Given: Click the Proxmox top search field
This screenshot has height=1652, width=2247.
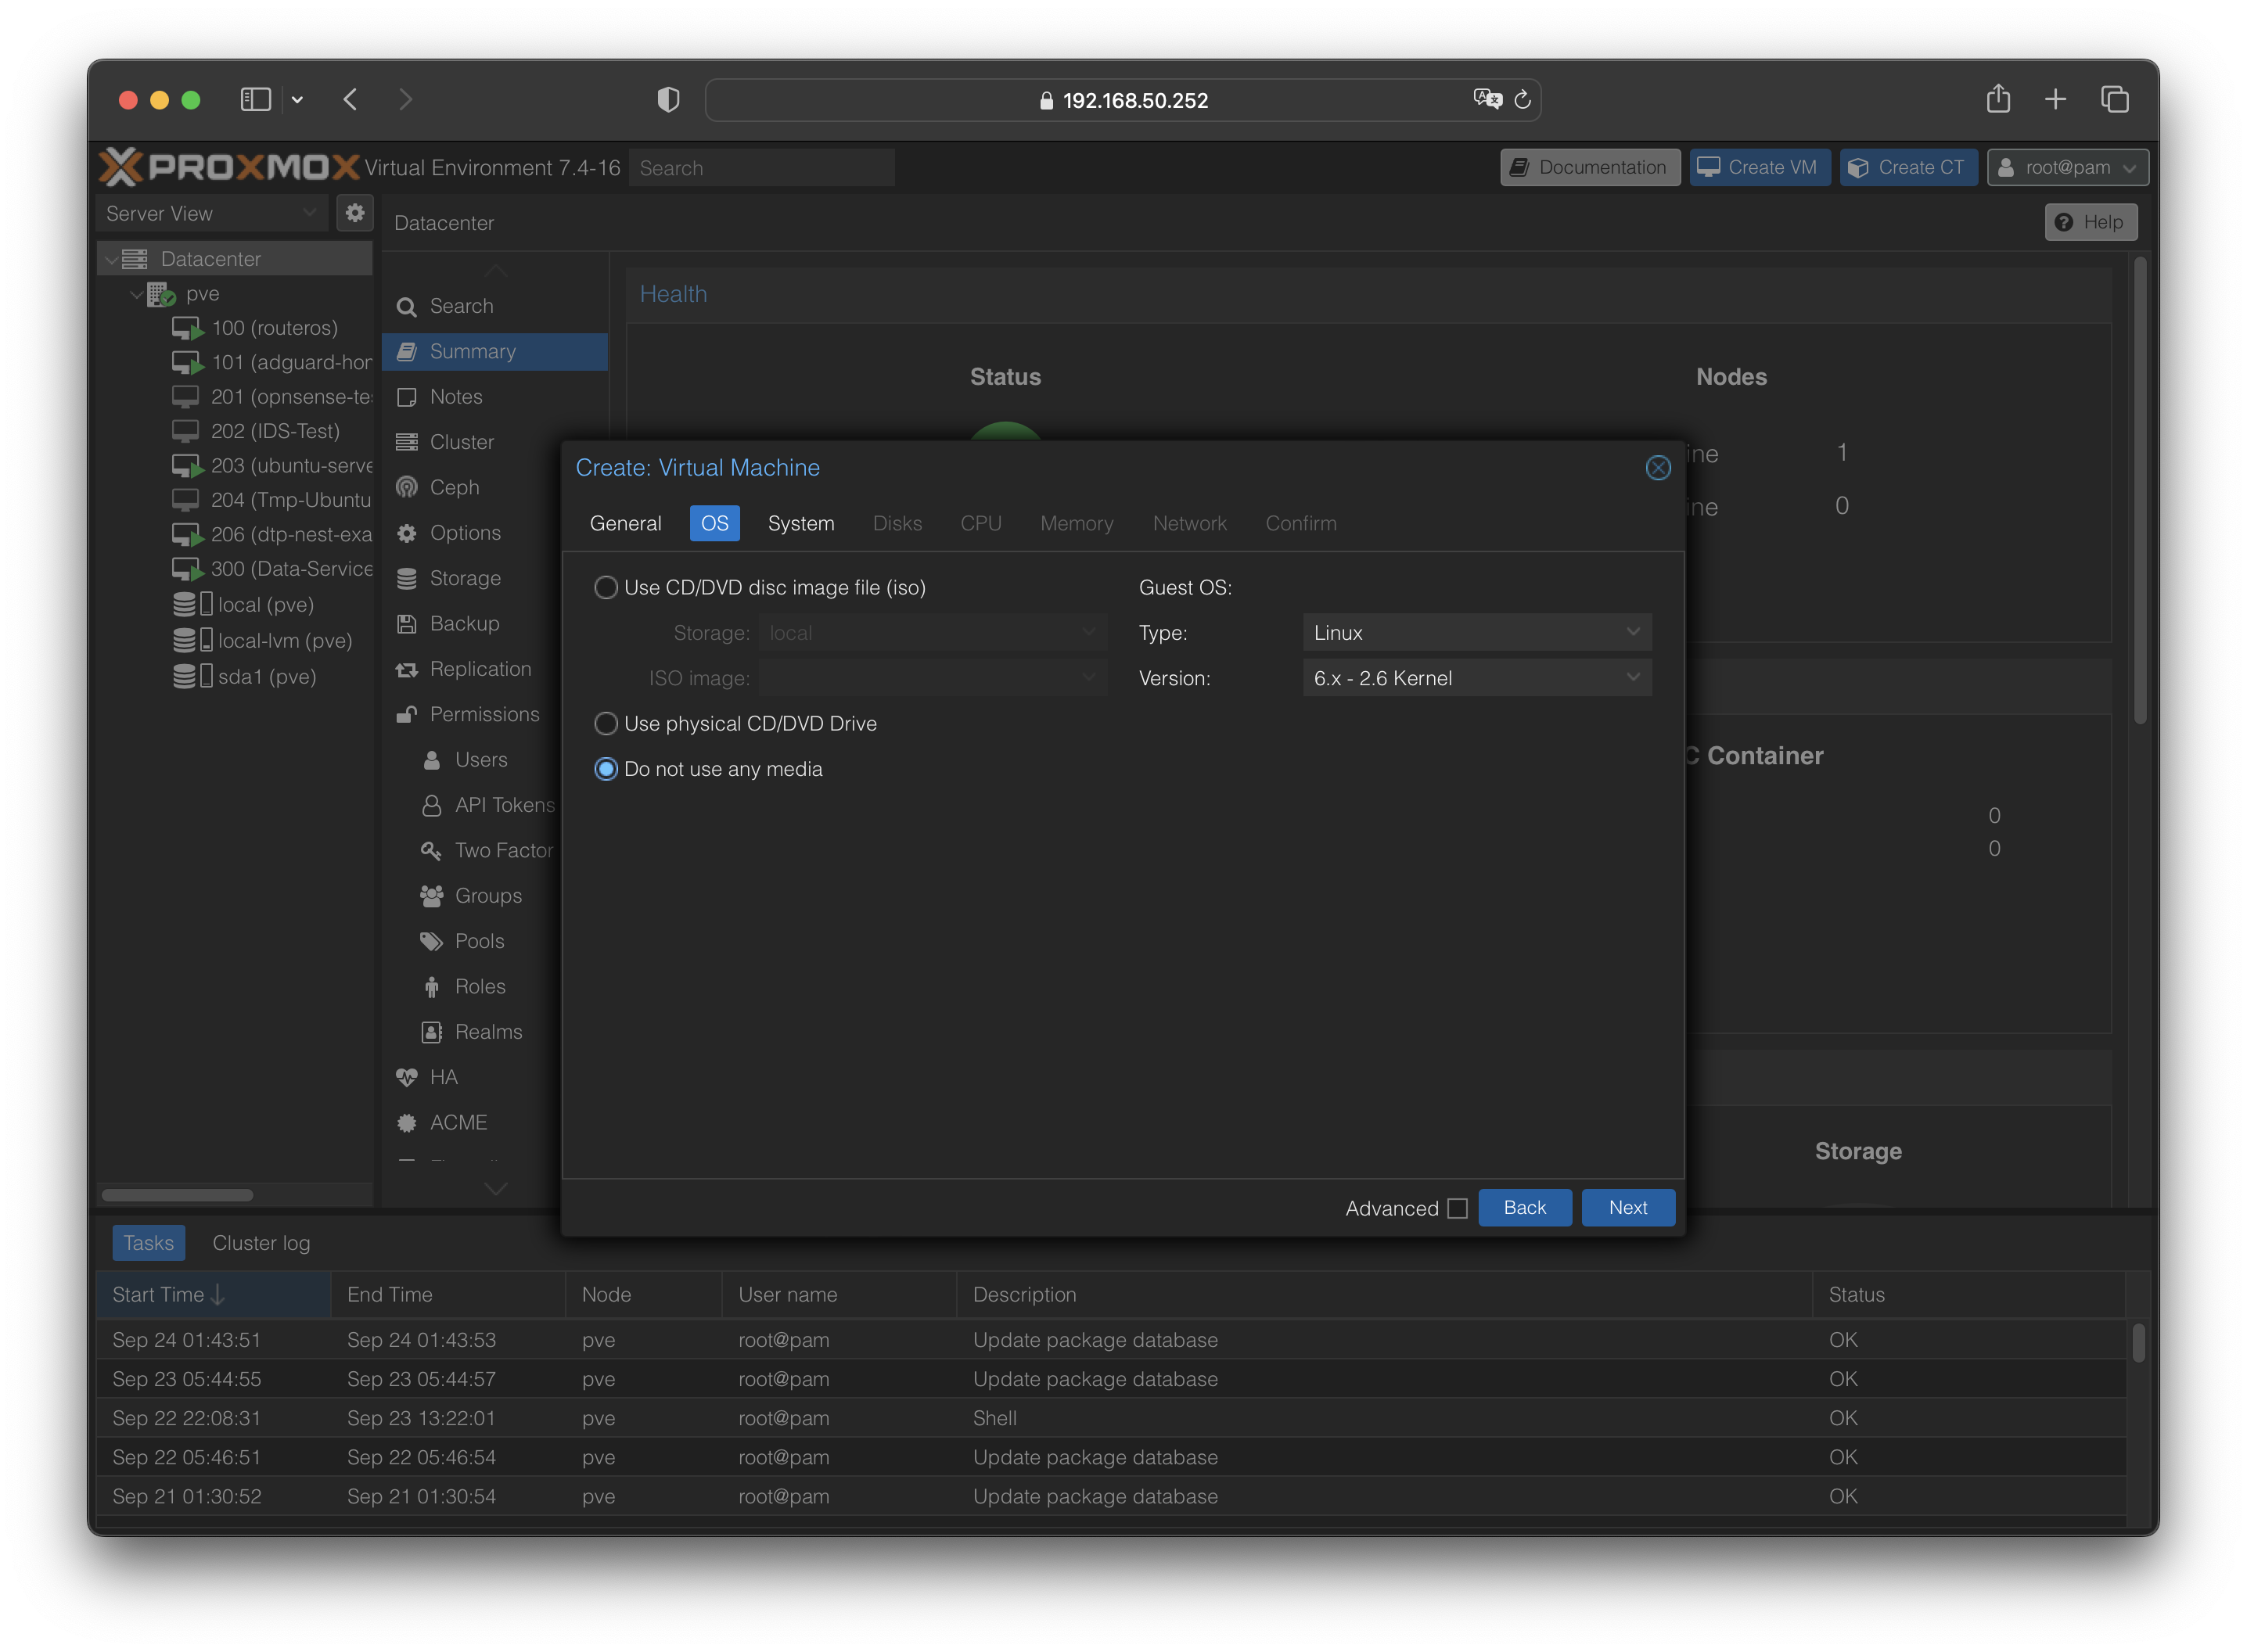Looking at the screenshot, I should click(x=761, y=168).
